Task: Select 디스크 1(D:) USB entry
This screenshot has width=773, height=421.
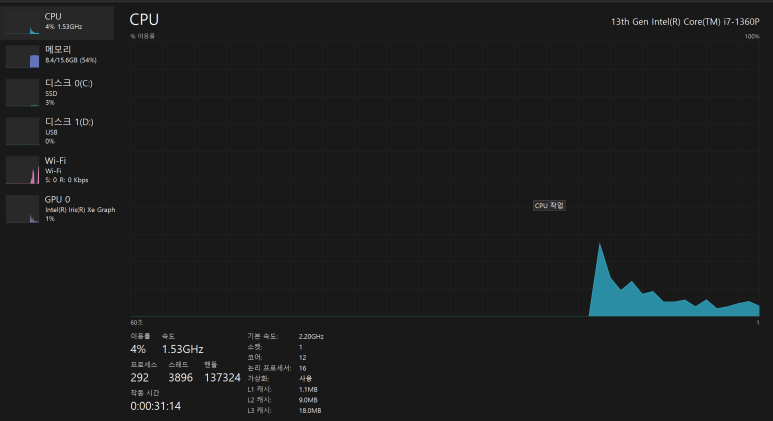Action: (57, 131)
